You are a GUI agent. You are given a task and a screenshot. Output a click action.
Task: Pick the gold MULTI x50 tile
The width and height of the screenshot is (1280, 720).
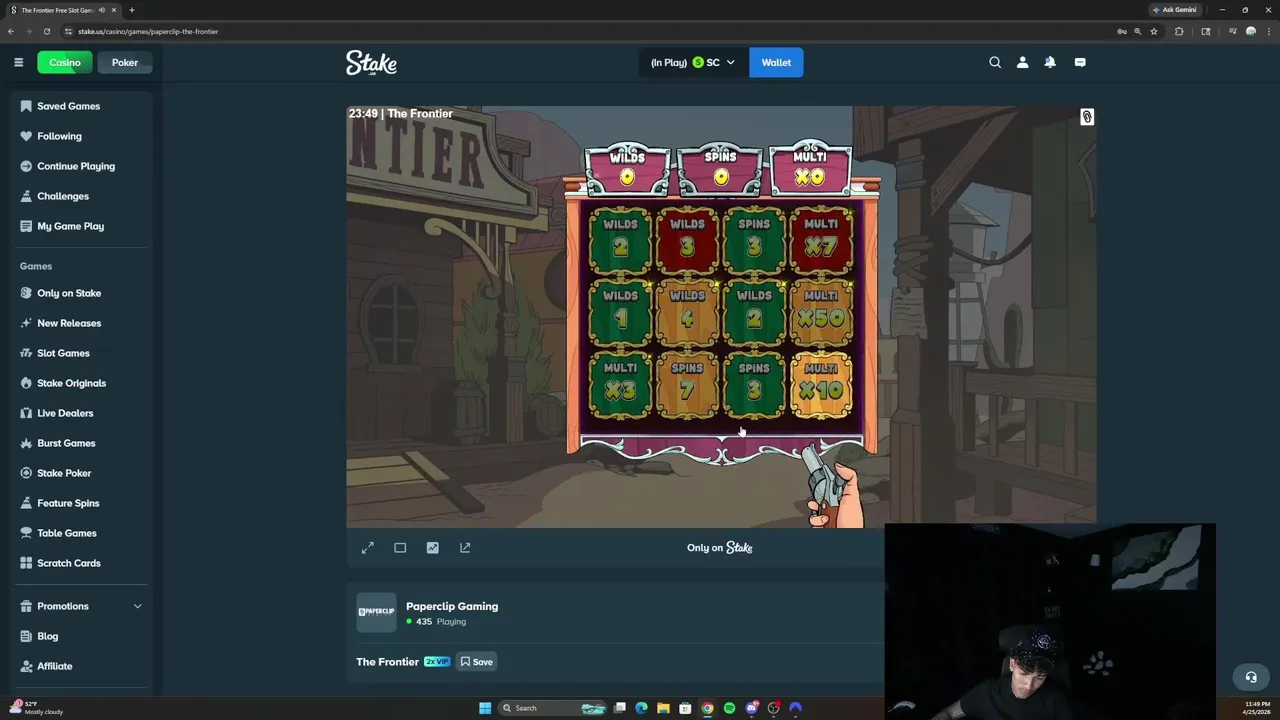(821, 312)
